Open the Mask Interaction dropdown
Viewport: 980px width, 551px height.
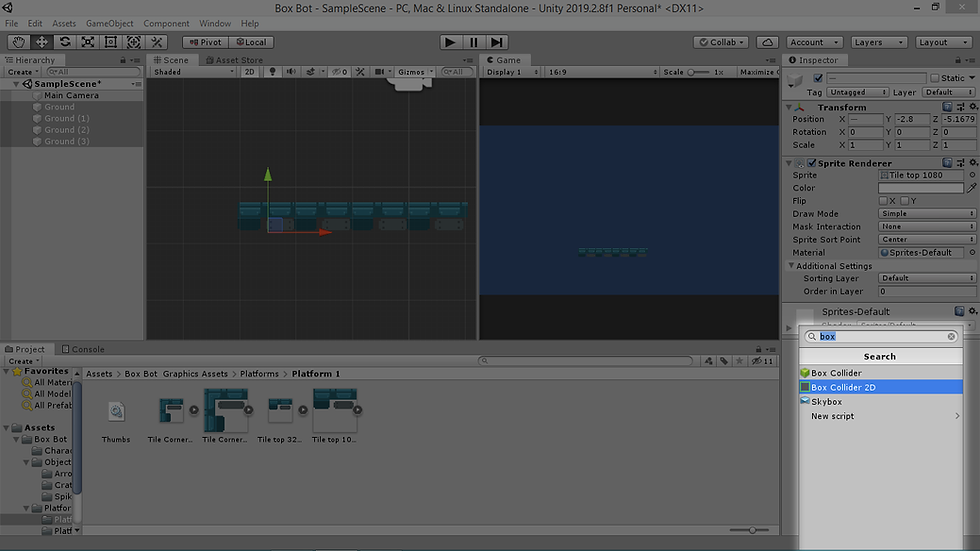tap(927, 227)
